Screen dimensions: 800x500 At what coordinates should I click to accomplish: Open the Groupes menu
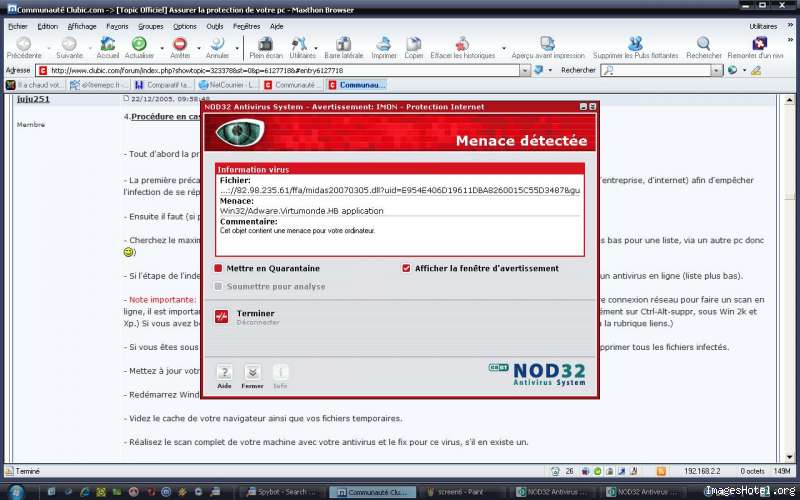pyautogui.click(x=151, y=26)
